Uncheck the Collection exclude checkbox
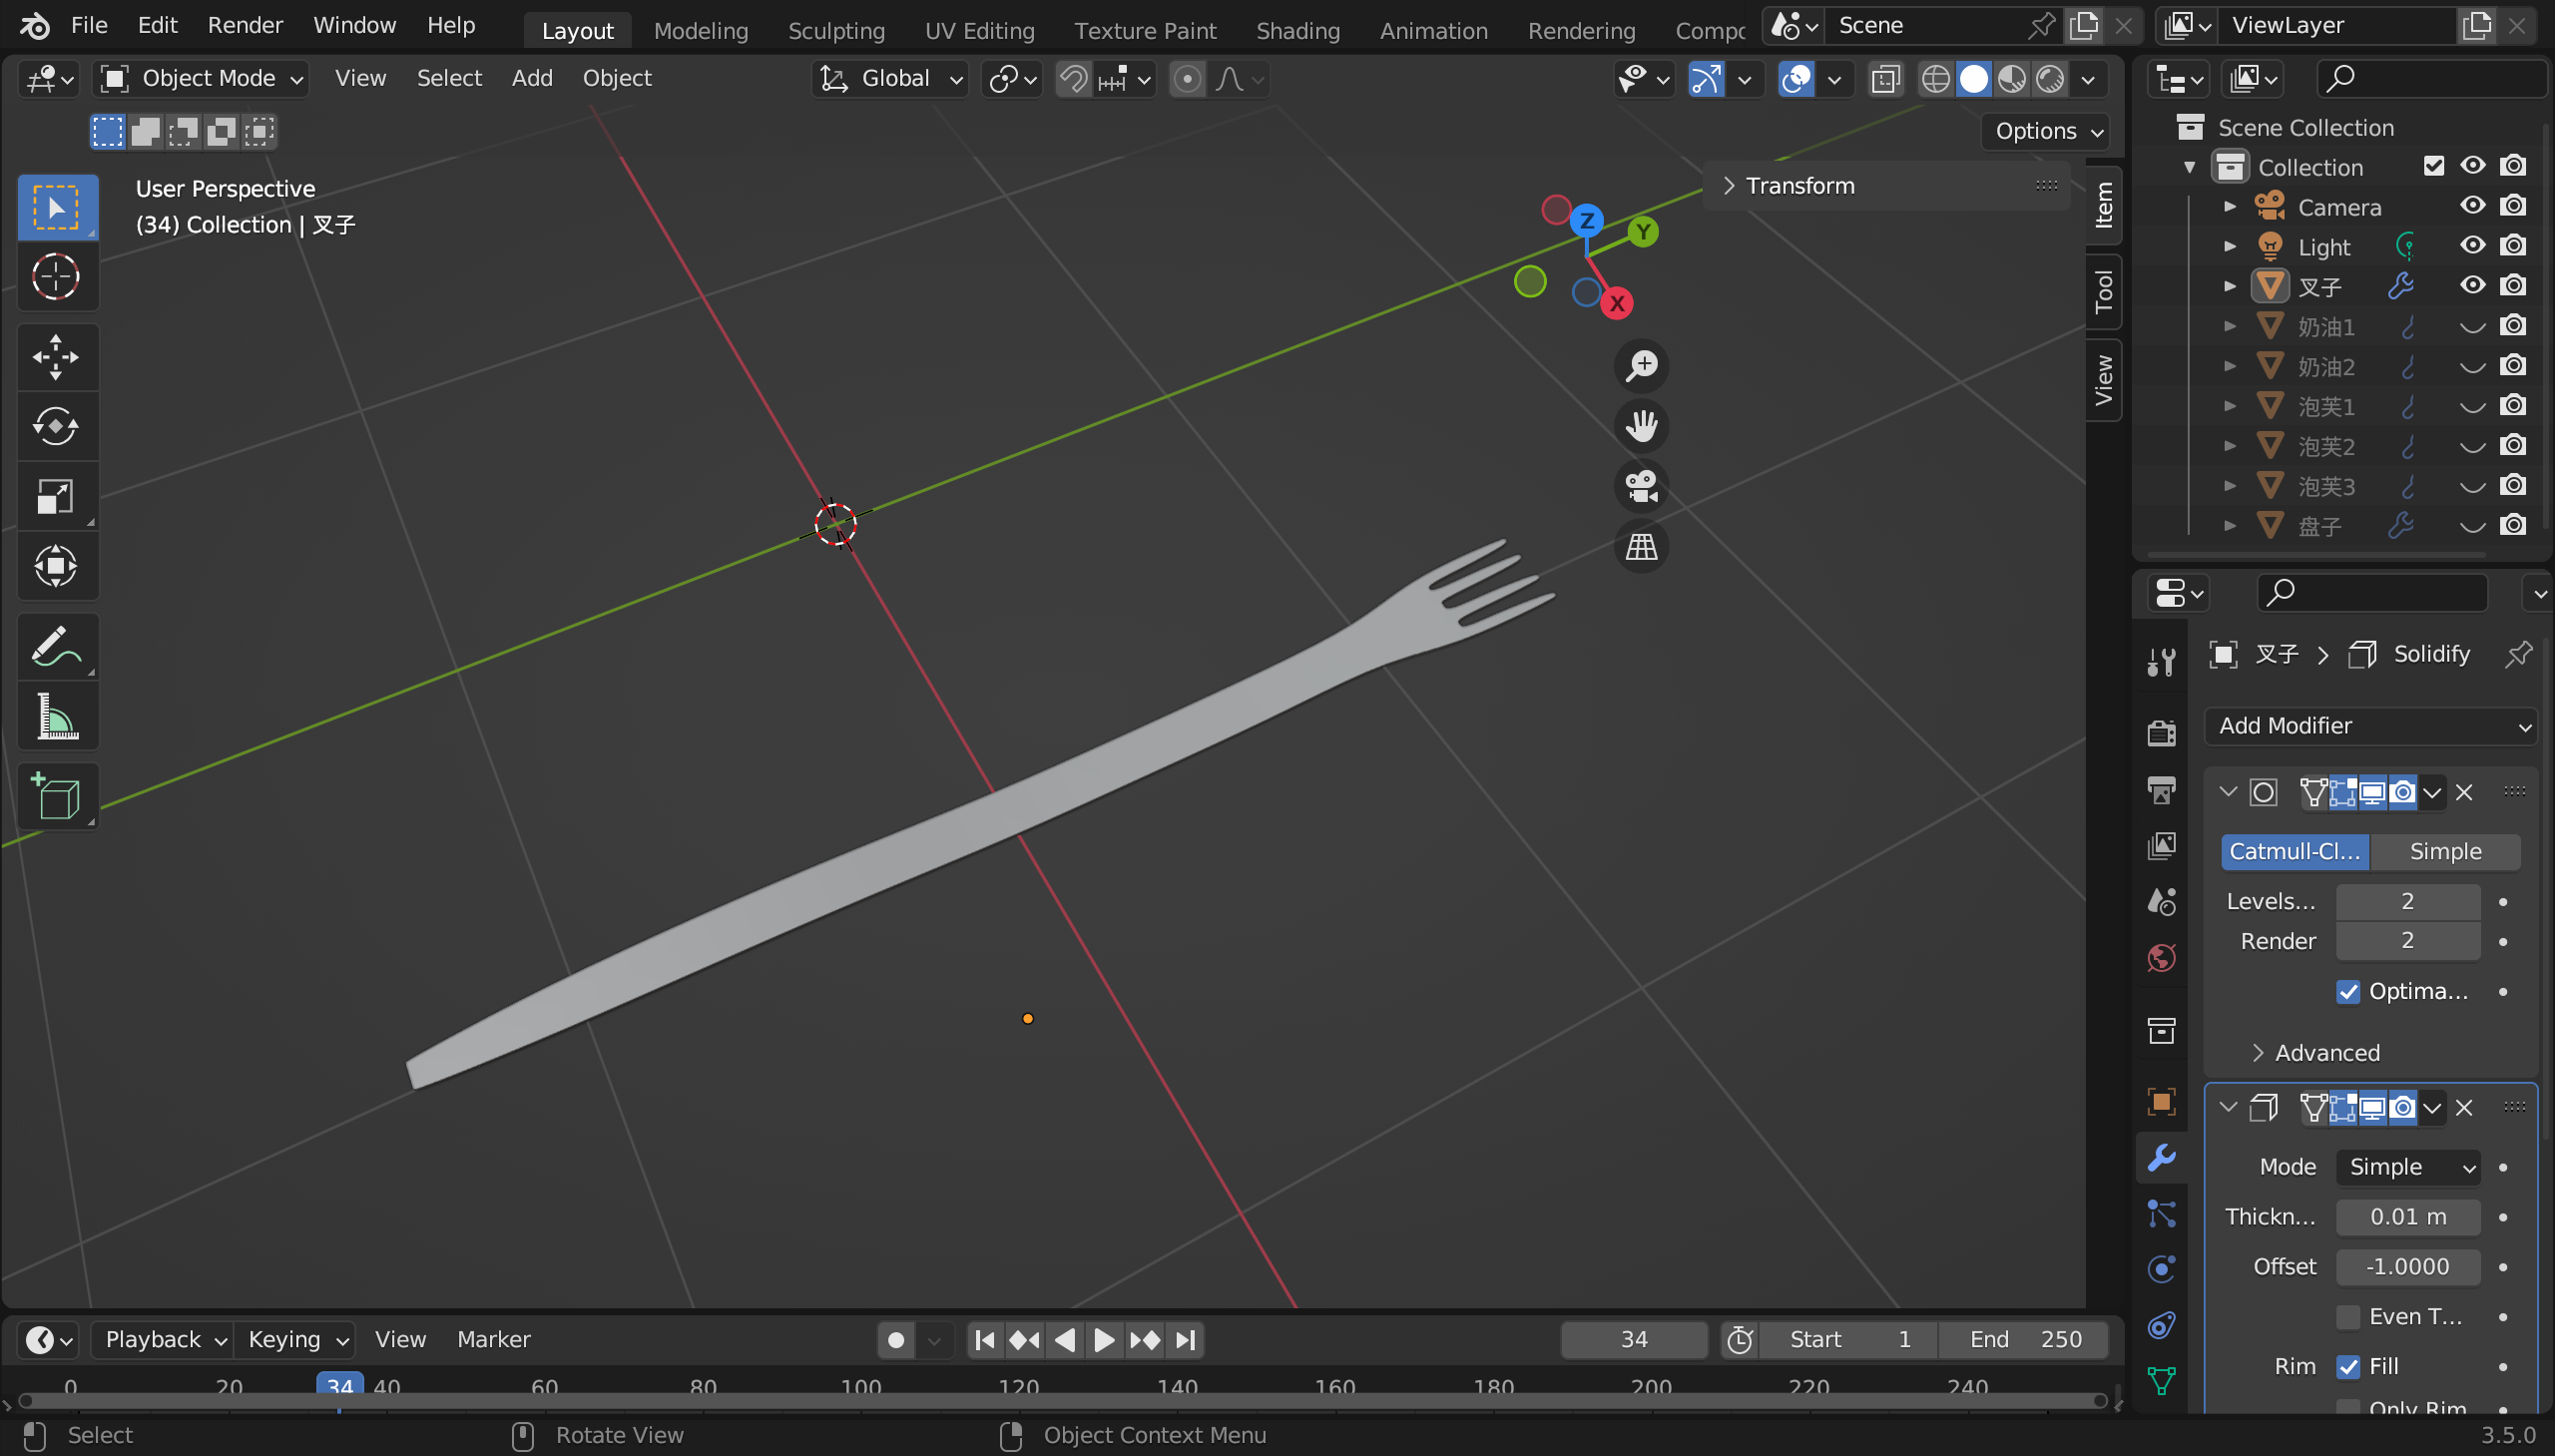Image resolution: width=2555 pixels, height=1456 pixels. pos(2433,166)
